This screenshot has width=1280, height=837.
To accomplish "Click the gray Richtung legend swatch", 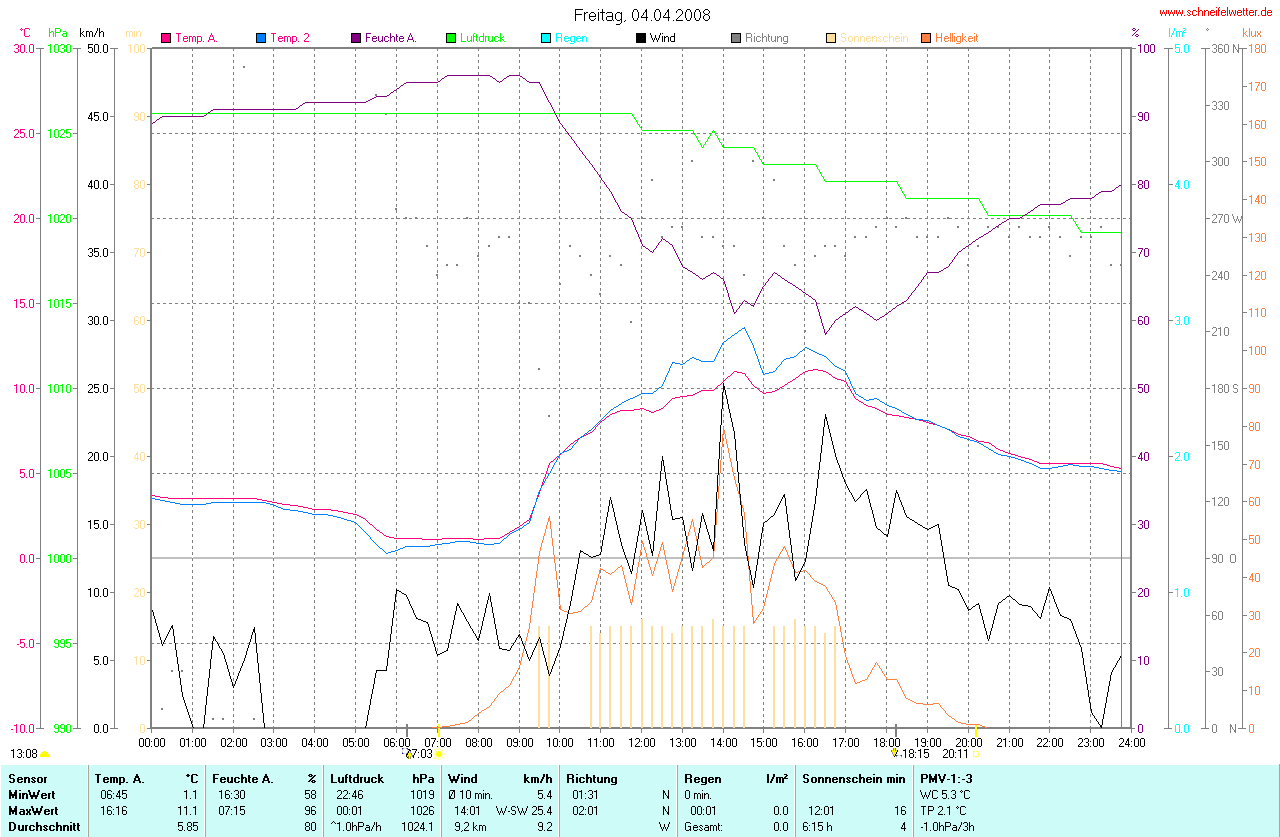I will pyautogui.click(x=736, y=38).
